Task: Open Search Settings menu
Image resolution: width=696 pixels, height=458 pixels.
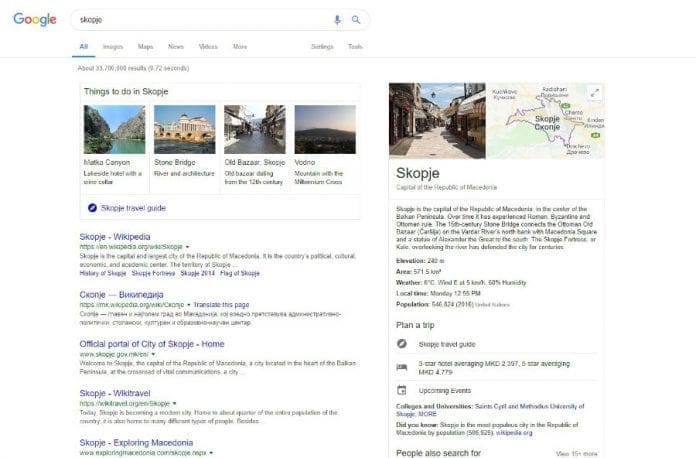Action: click(x=322, y=46)
